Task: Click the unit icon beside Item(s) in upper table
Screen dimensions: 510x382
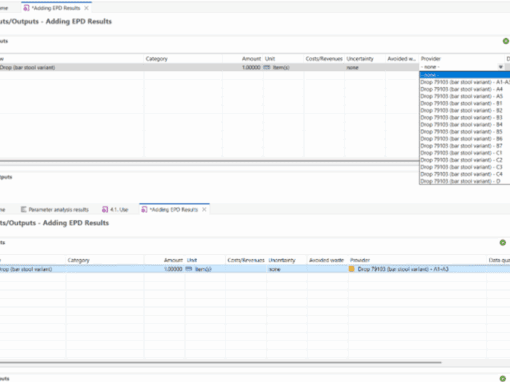Action: [267, 67]
